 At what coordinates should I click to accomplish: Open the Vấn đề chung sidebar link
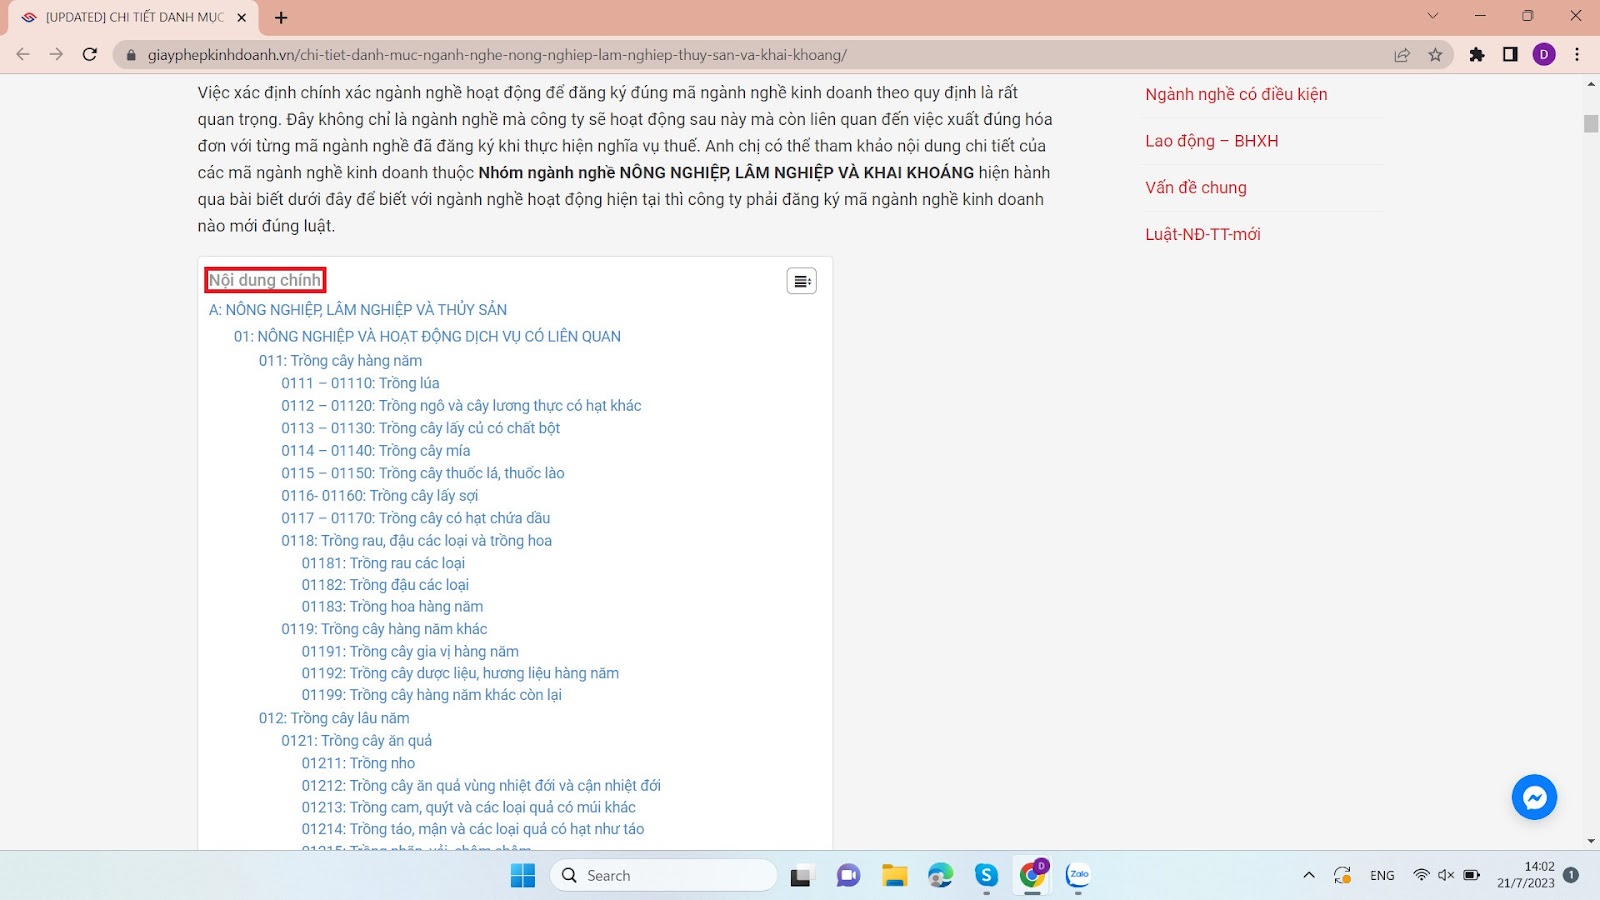pyautogui.click(x=1196, y=187)
